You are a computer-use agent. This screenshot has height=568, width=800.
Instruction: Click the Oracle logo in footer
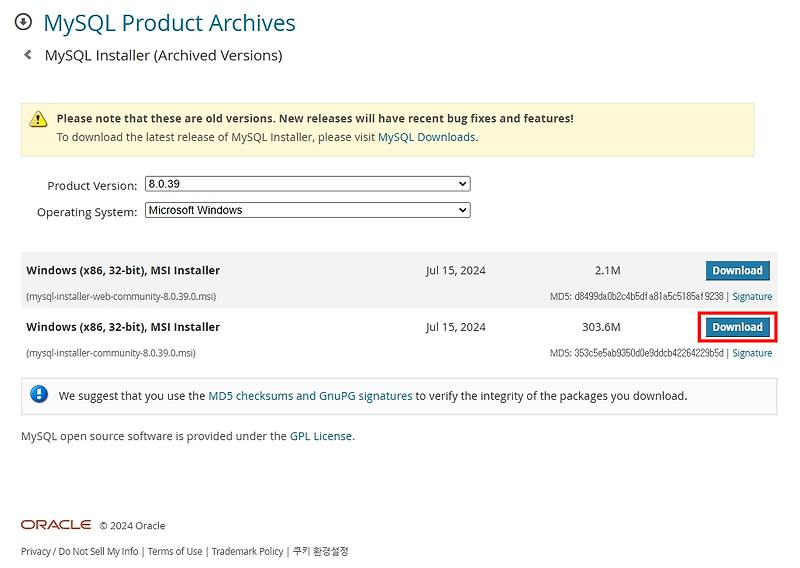(x=56, y=525)
